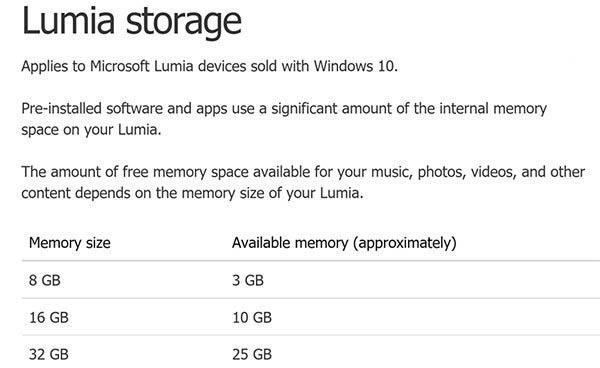
Task: Click the word 'photos' in the paragraph
Action: click(440, 173)
